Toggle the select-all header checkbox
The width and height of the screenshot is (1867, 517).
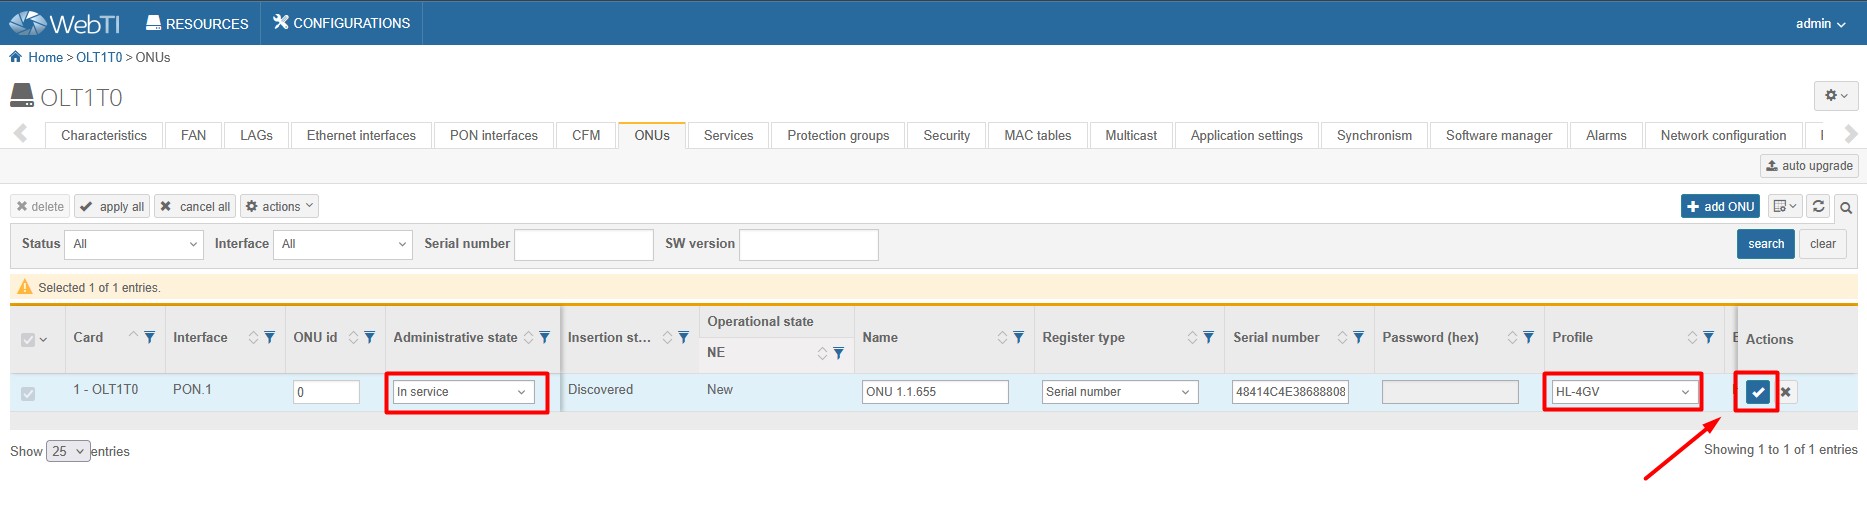(28, 339)
